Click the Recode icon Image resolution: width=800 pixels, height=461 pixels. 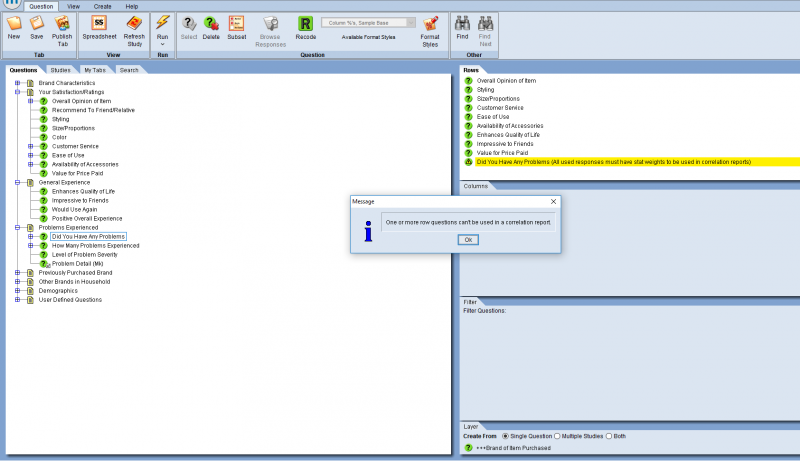(x=305, y=23)
